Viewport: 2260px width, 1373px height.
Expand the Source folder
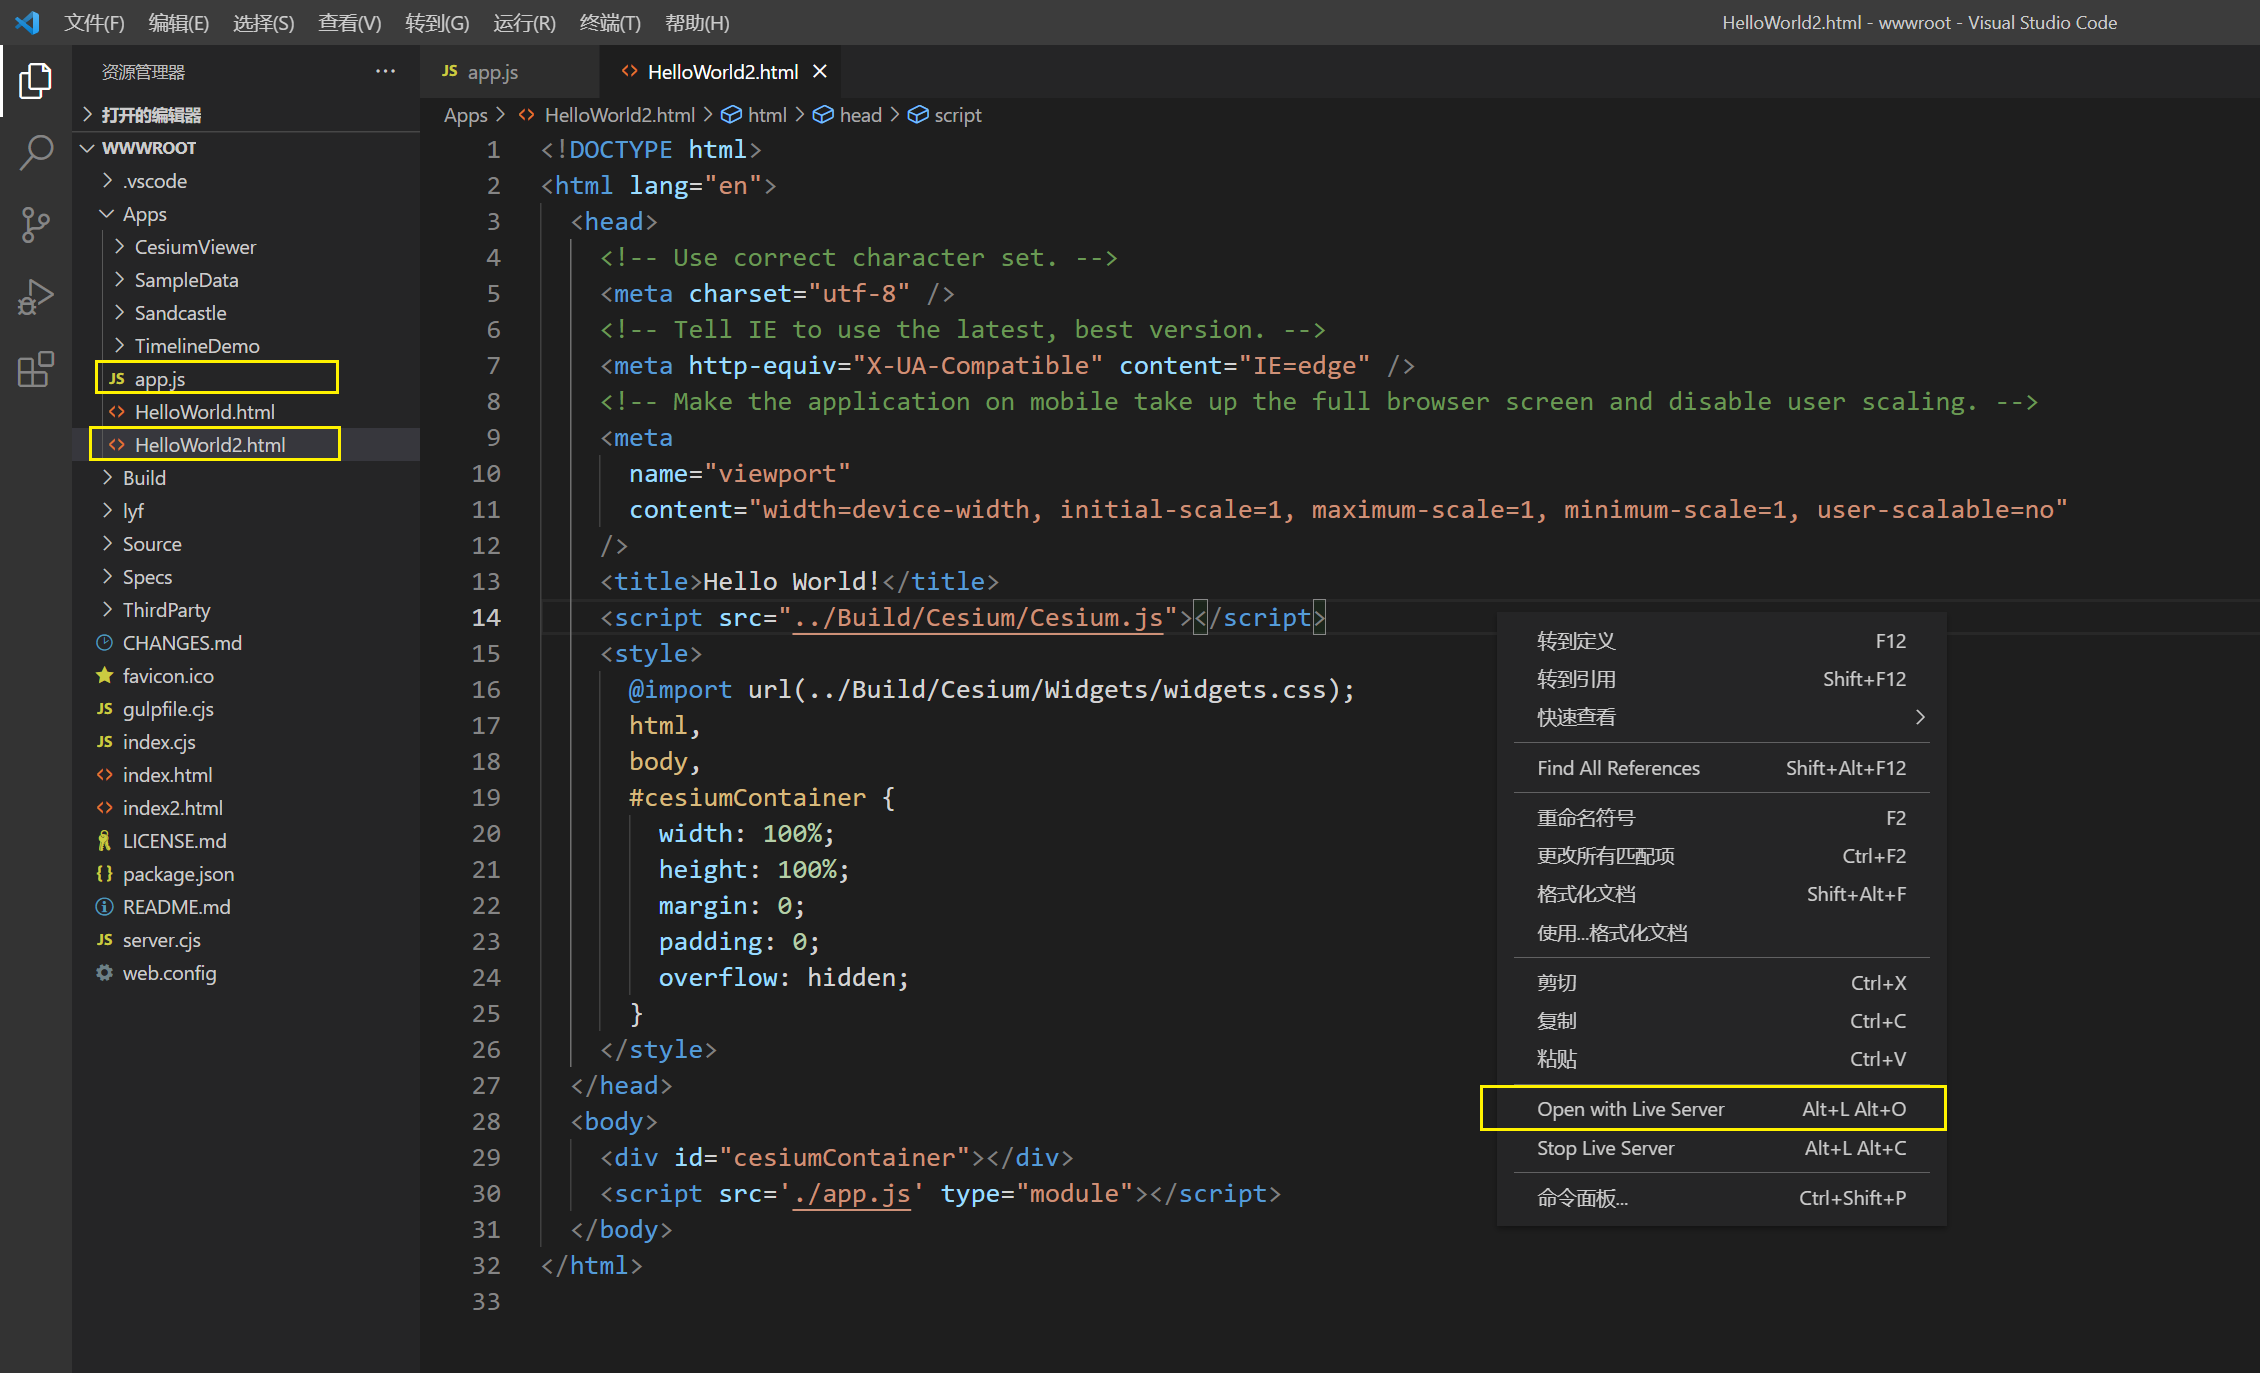107,544
